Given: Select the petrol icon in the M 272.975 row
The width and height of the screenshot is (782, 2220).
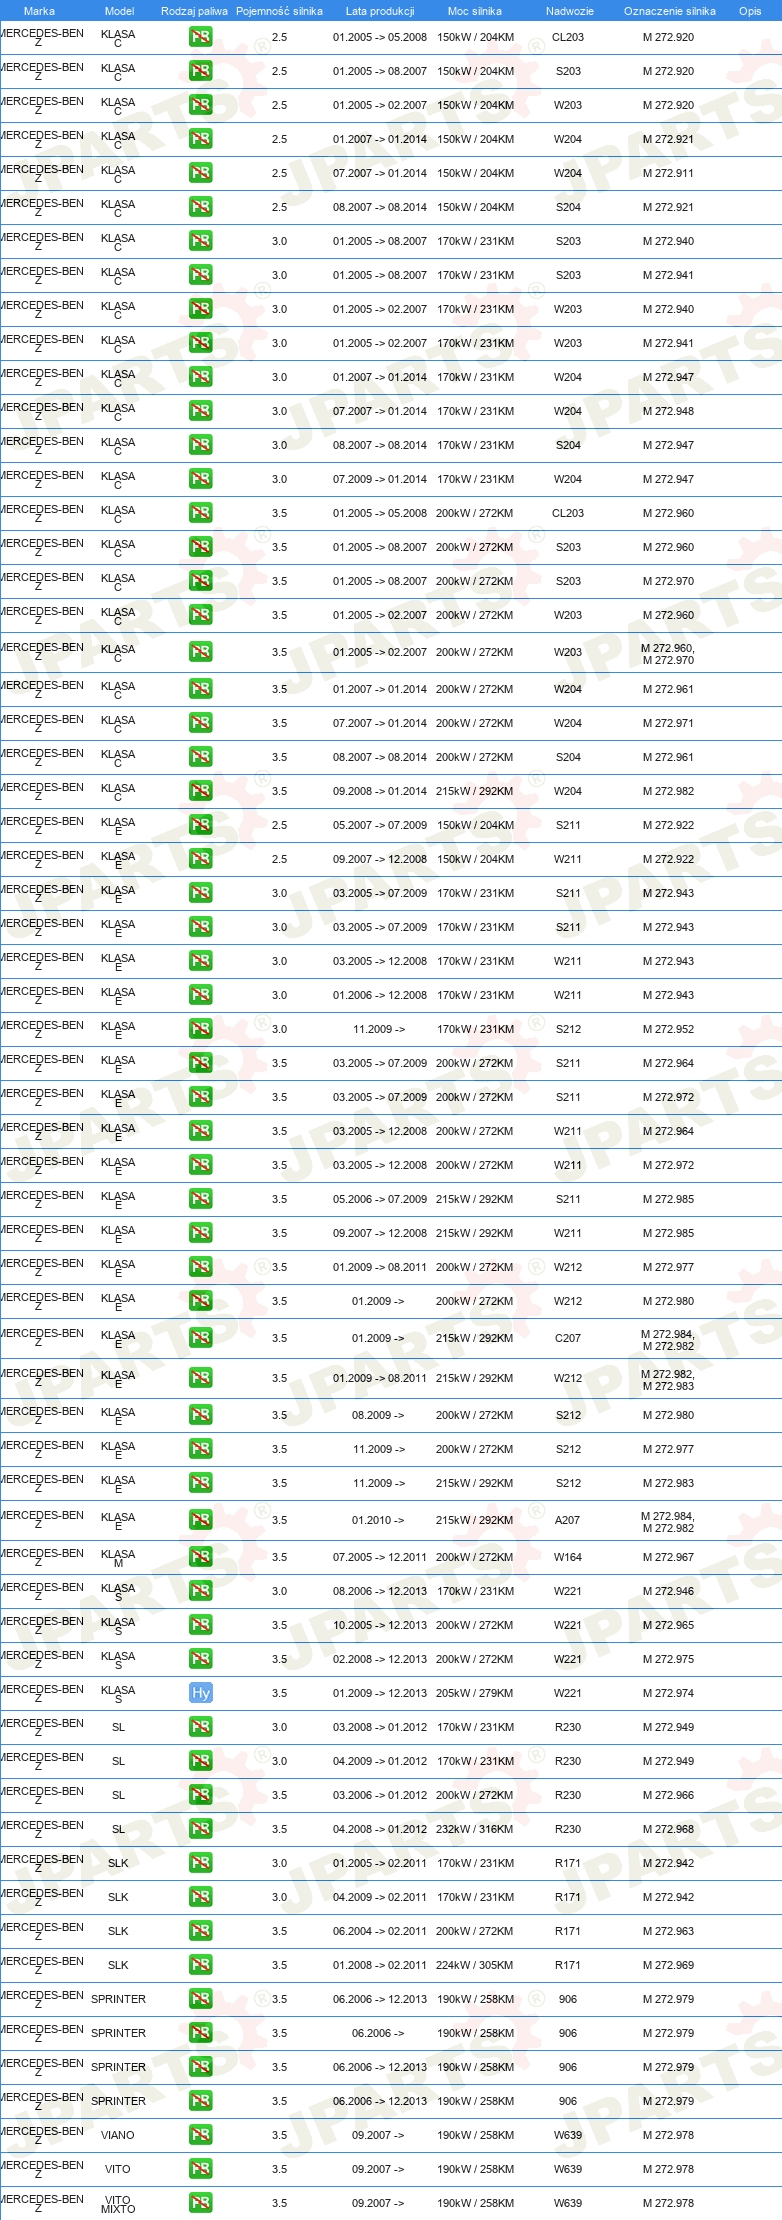Looking at the screenshot, I should (200, 1659).
